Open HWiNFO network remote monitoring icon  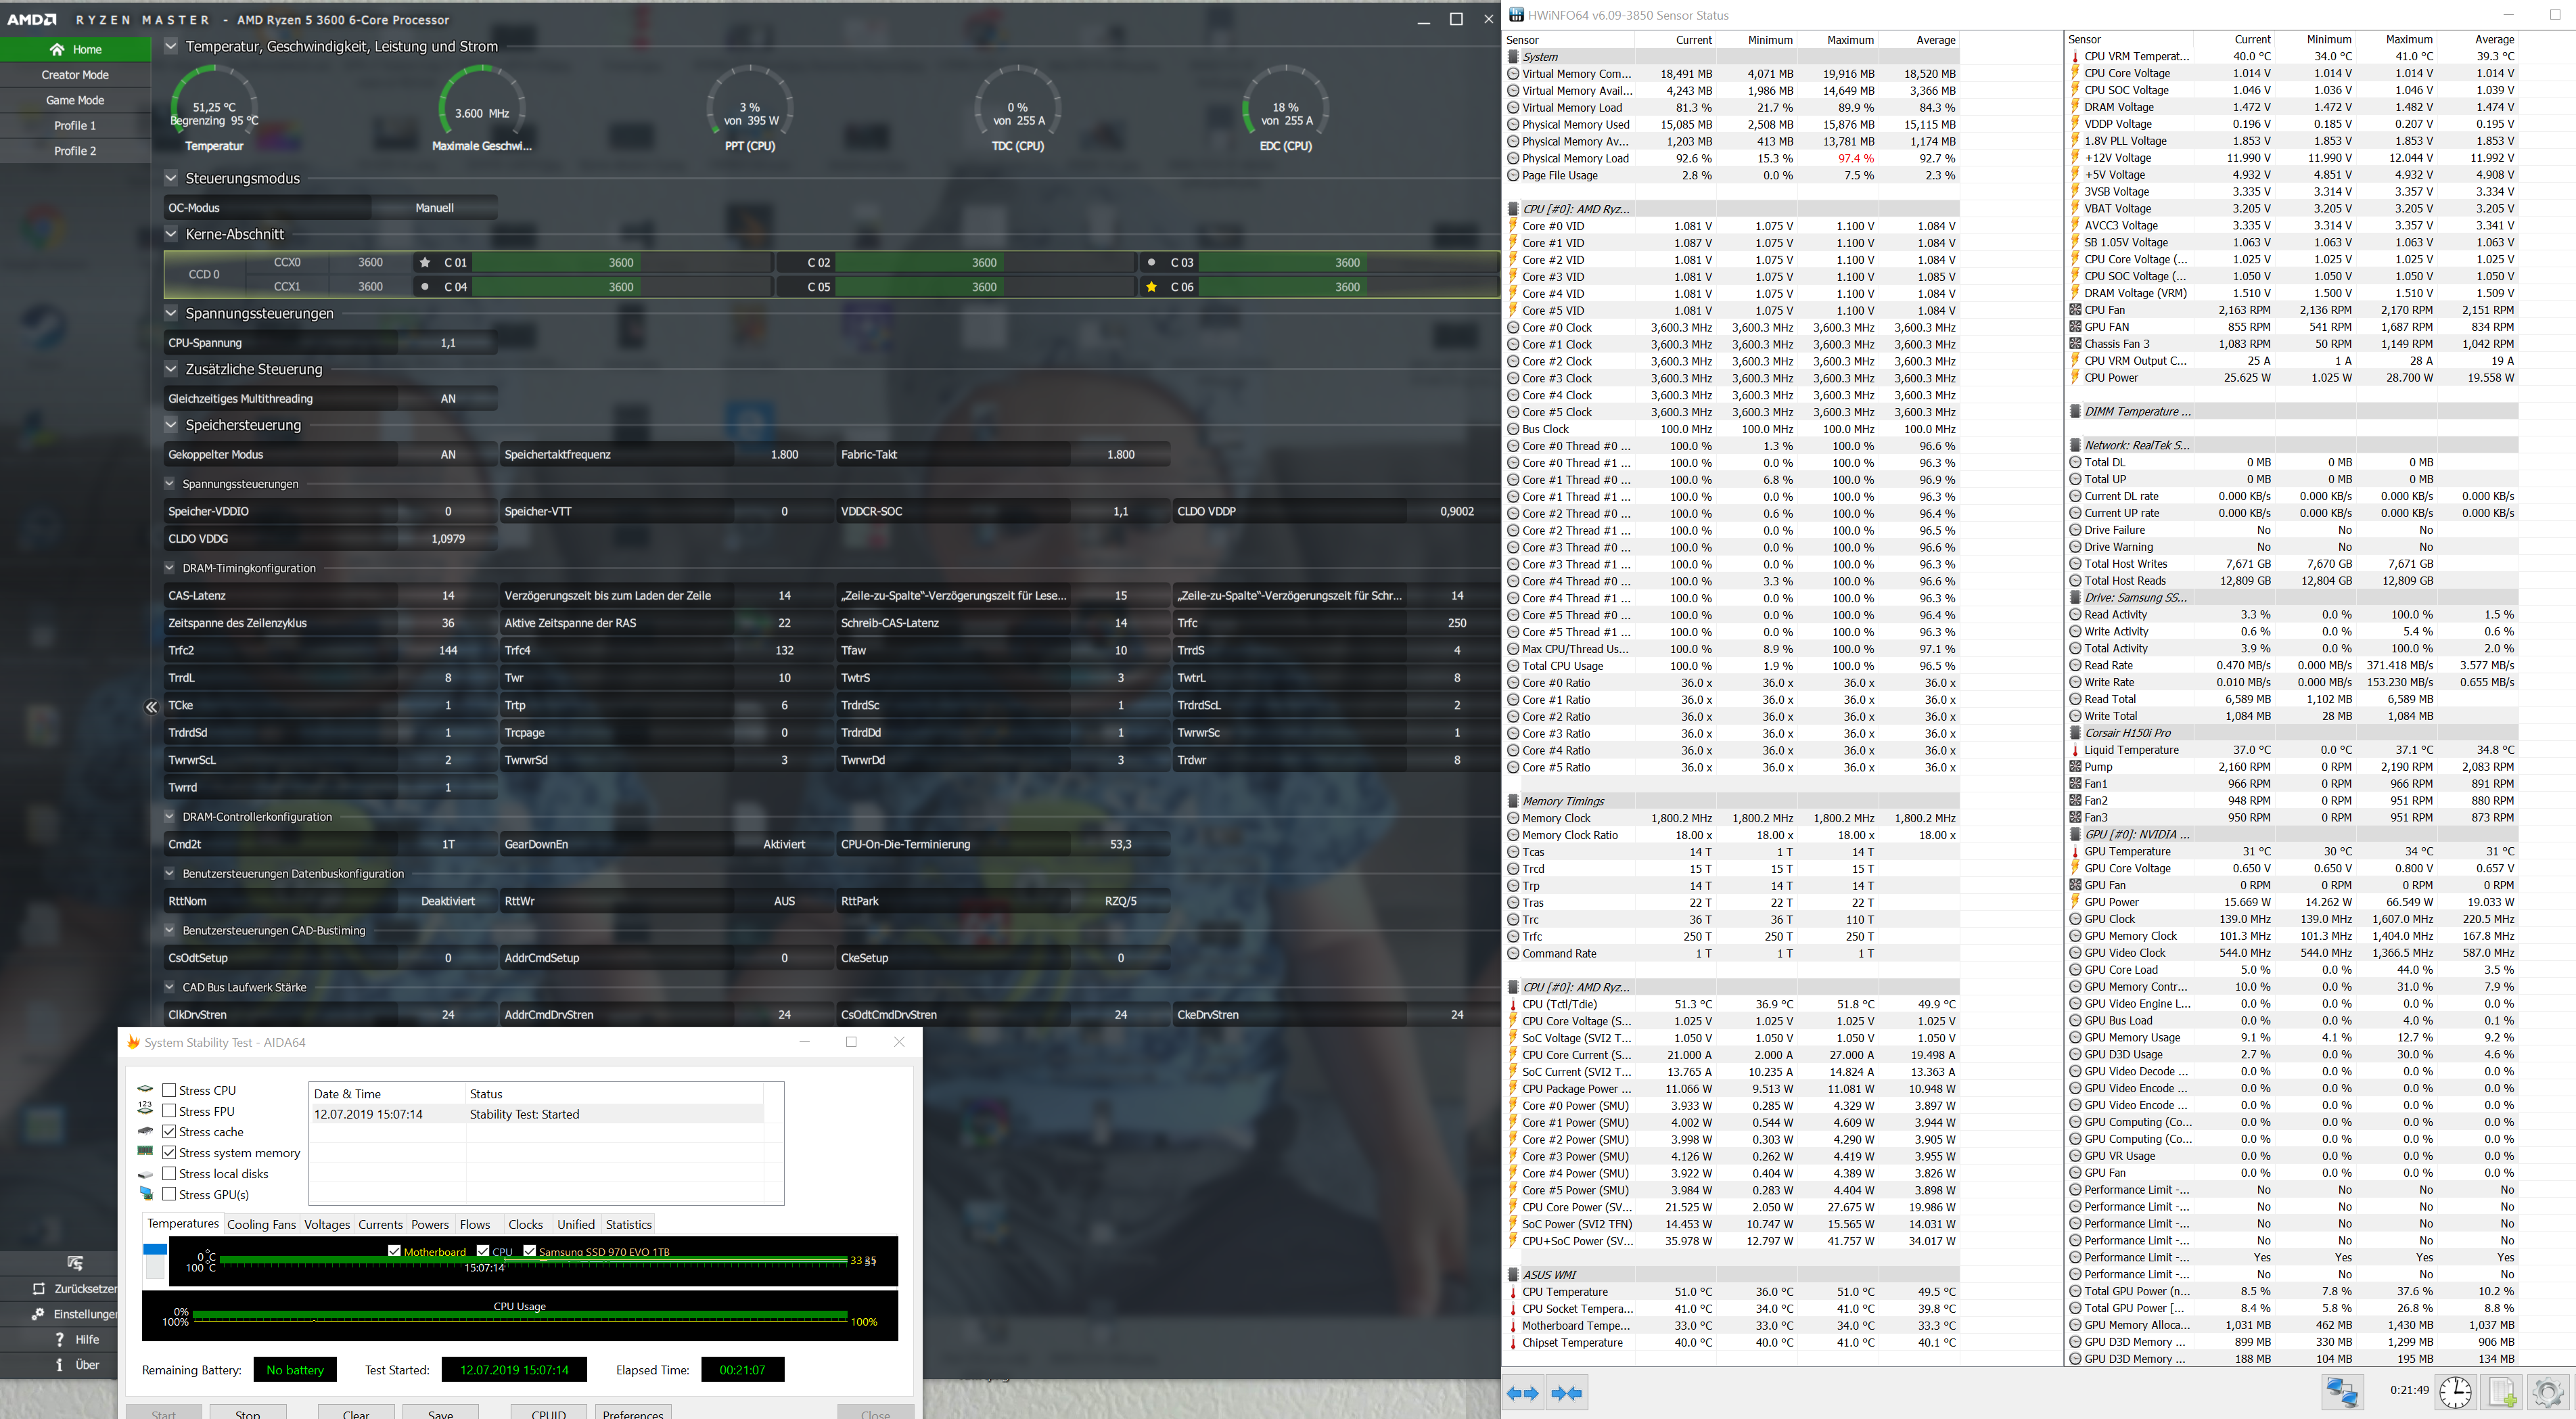coord(2342,1392)
